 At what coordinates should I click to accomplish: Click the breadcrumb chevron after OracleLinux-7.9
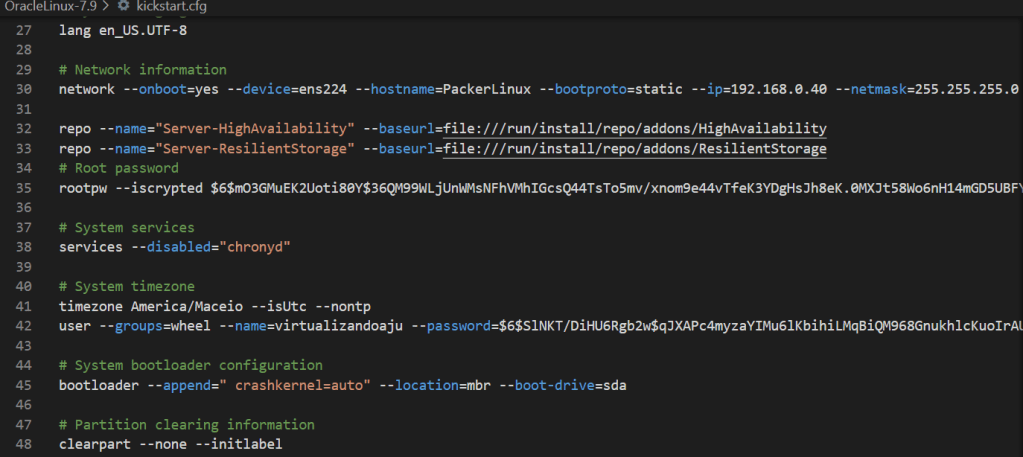tap(106, 7)
